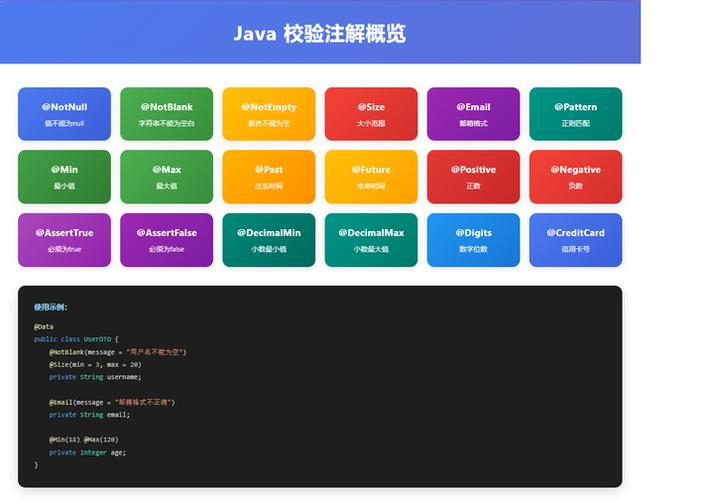Click the @Size(min = 3, max = 20) line
The height and width of the screenshot is (500, 714).
[x=95, y=364]
